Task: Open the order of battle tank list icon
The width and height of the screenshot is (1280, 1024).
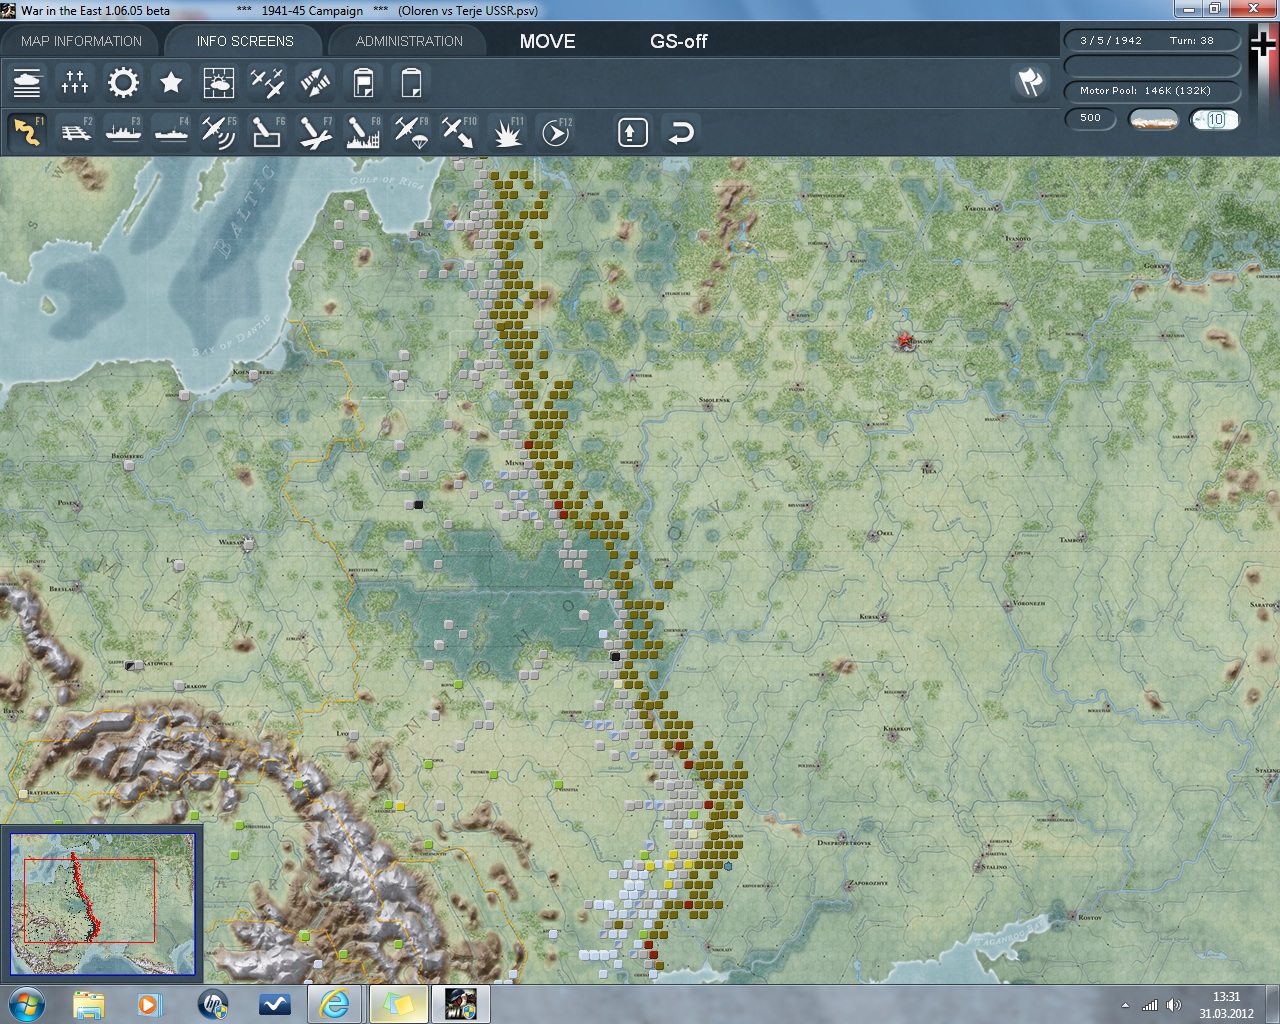Action: [x=27, y=82]
